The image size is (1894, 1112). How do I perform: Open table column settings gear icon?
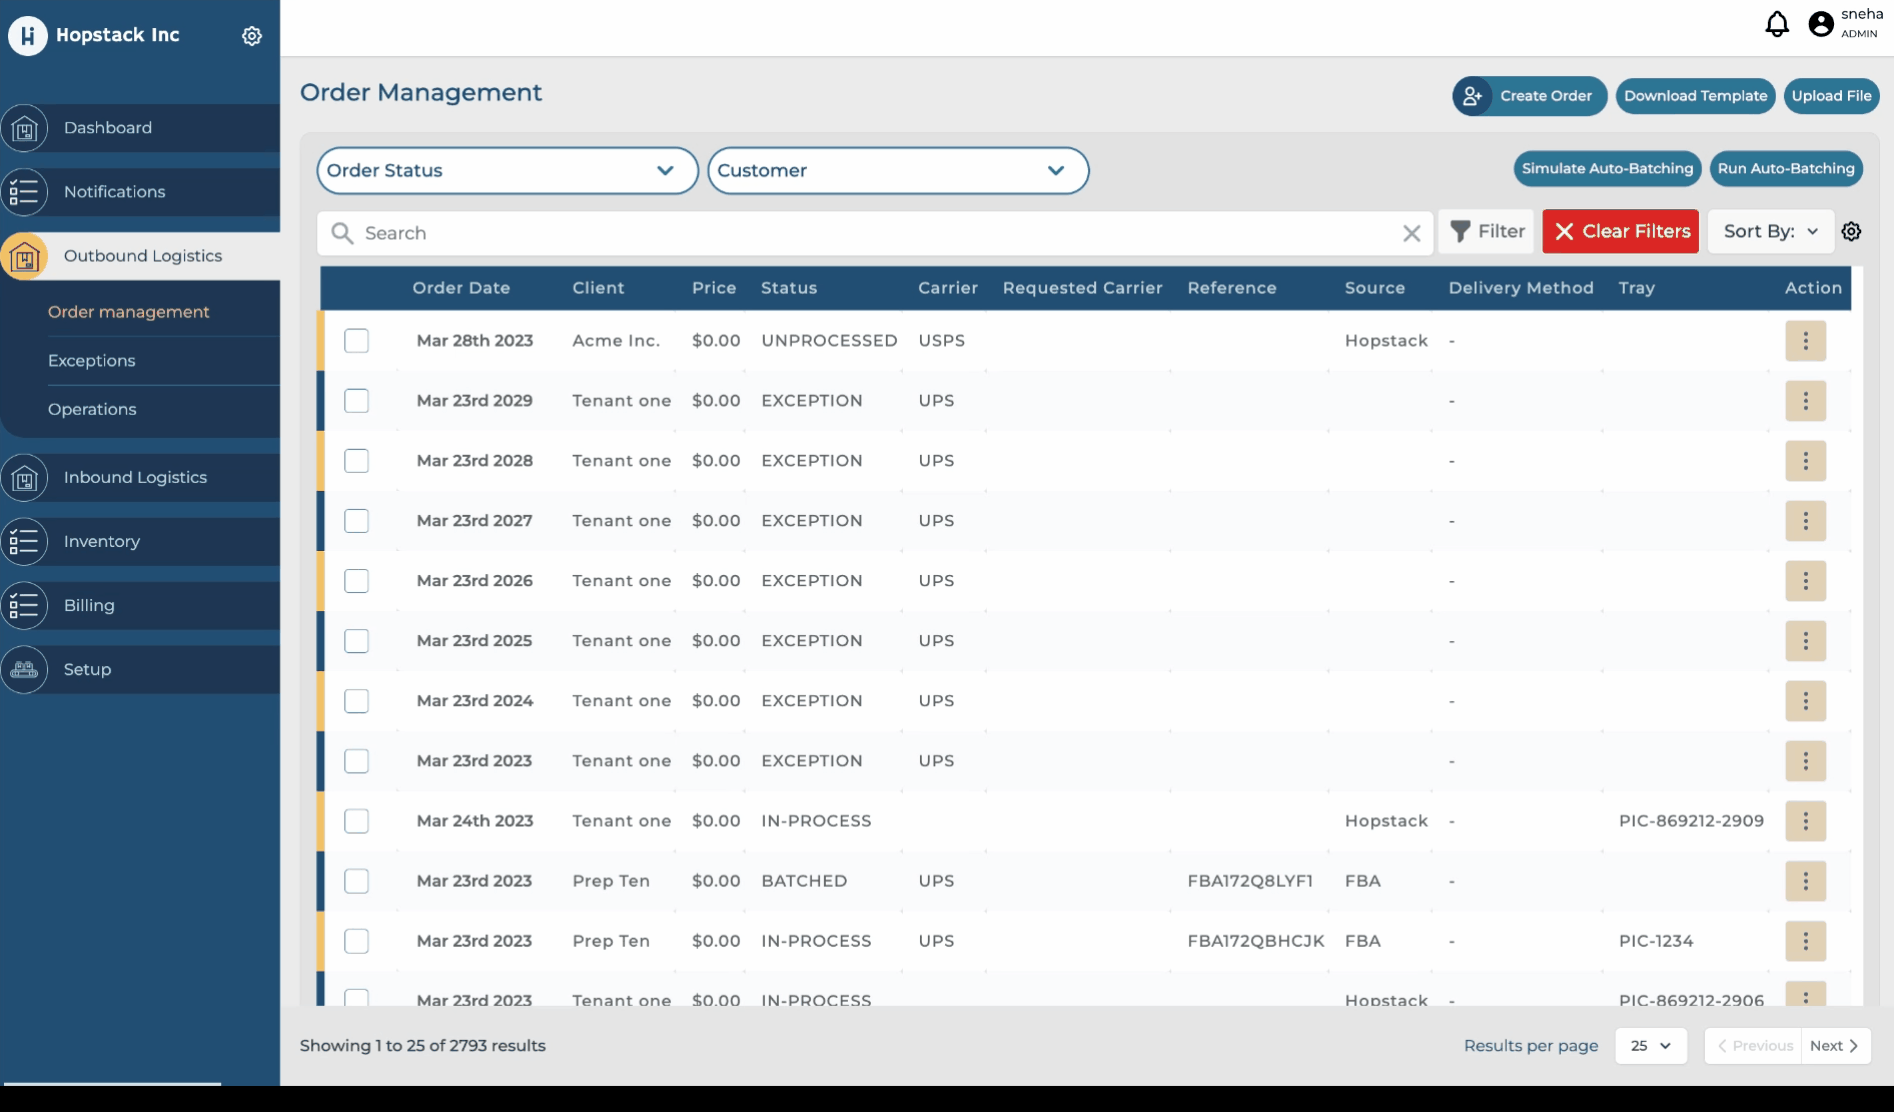point(1851,232)
